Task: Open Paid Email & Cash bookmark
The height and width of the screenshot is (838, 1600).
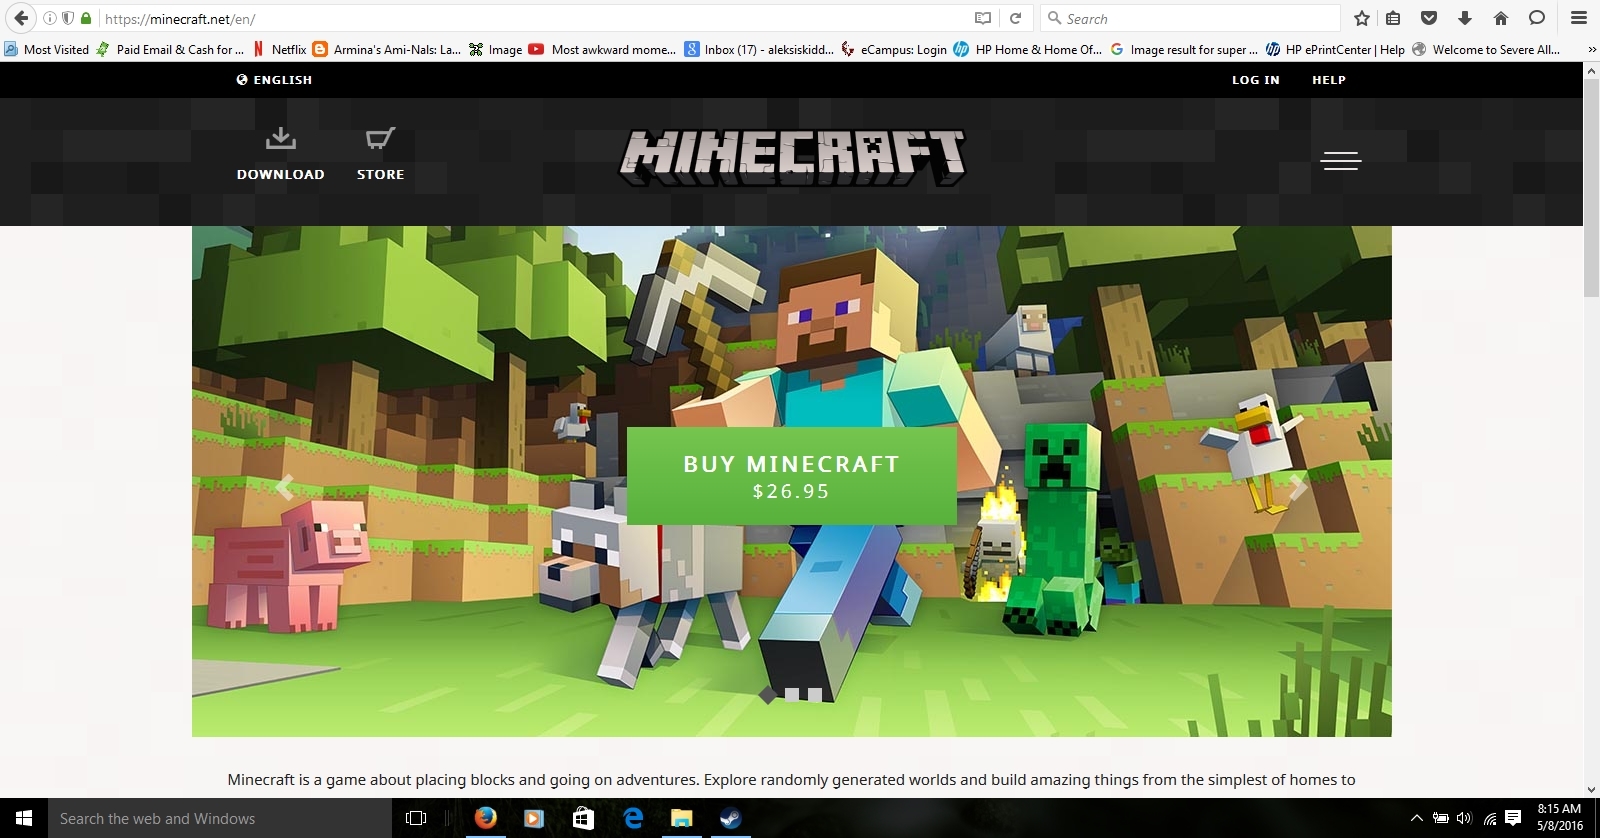Action: 170,49
